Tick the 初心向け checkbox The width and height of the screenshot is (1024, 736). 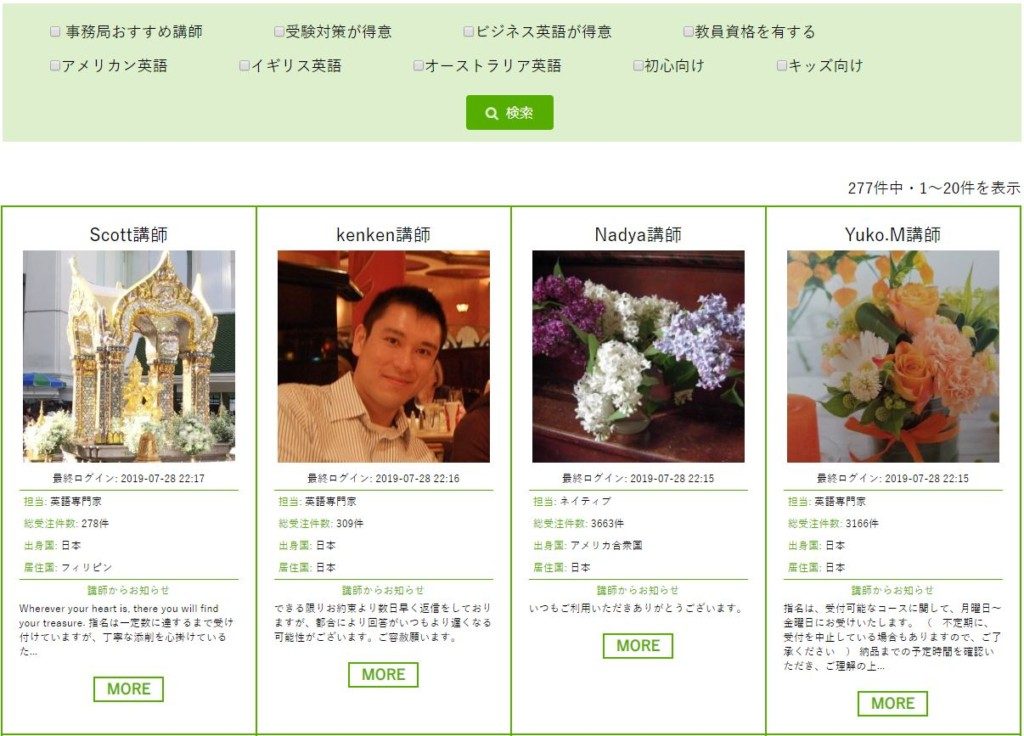coord(637,65)
